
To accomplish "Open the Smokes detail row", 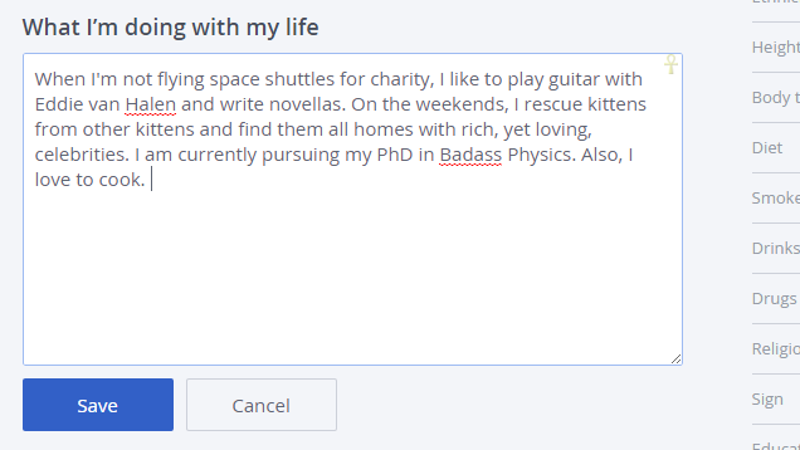I will pyautogui.click(x=776, y=198).
